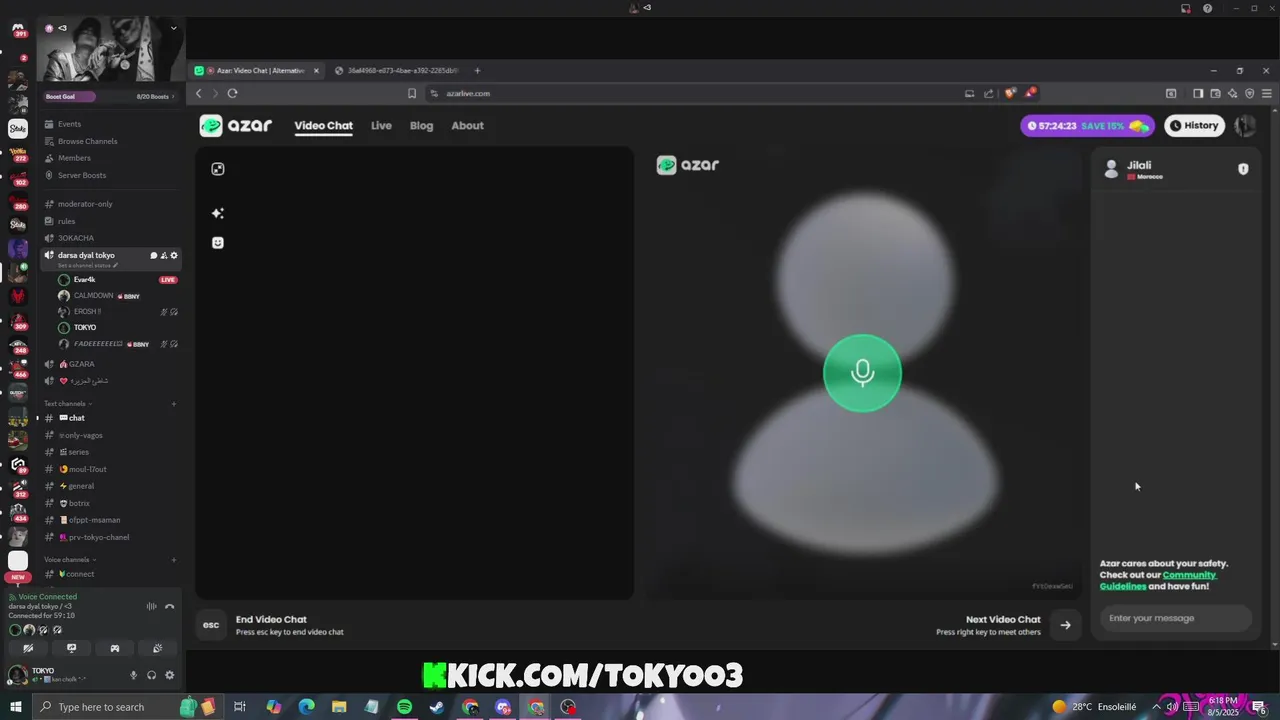Click the Enter your message field
The height and width of the screenshot is (720, 1280).
point(1175,618)
